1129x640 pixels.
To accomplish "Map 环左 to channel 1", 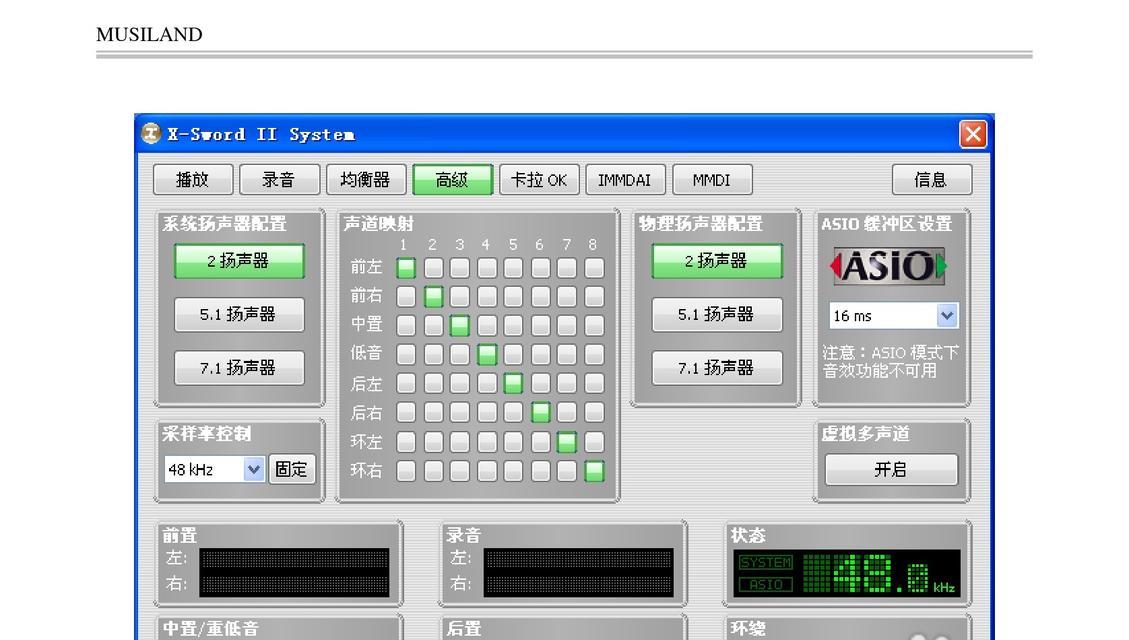I will click(406, 441).
